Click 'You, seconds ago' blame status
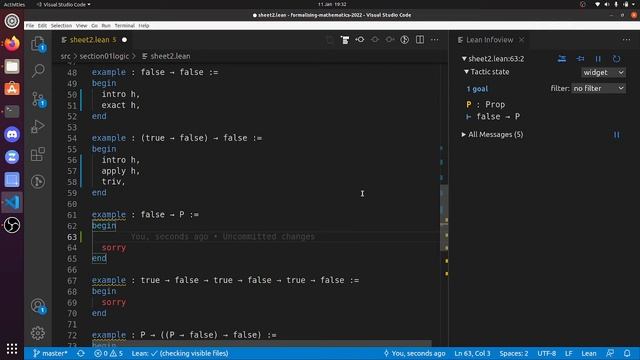 click(x=414, y=353)
